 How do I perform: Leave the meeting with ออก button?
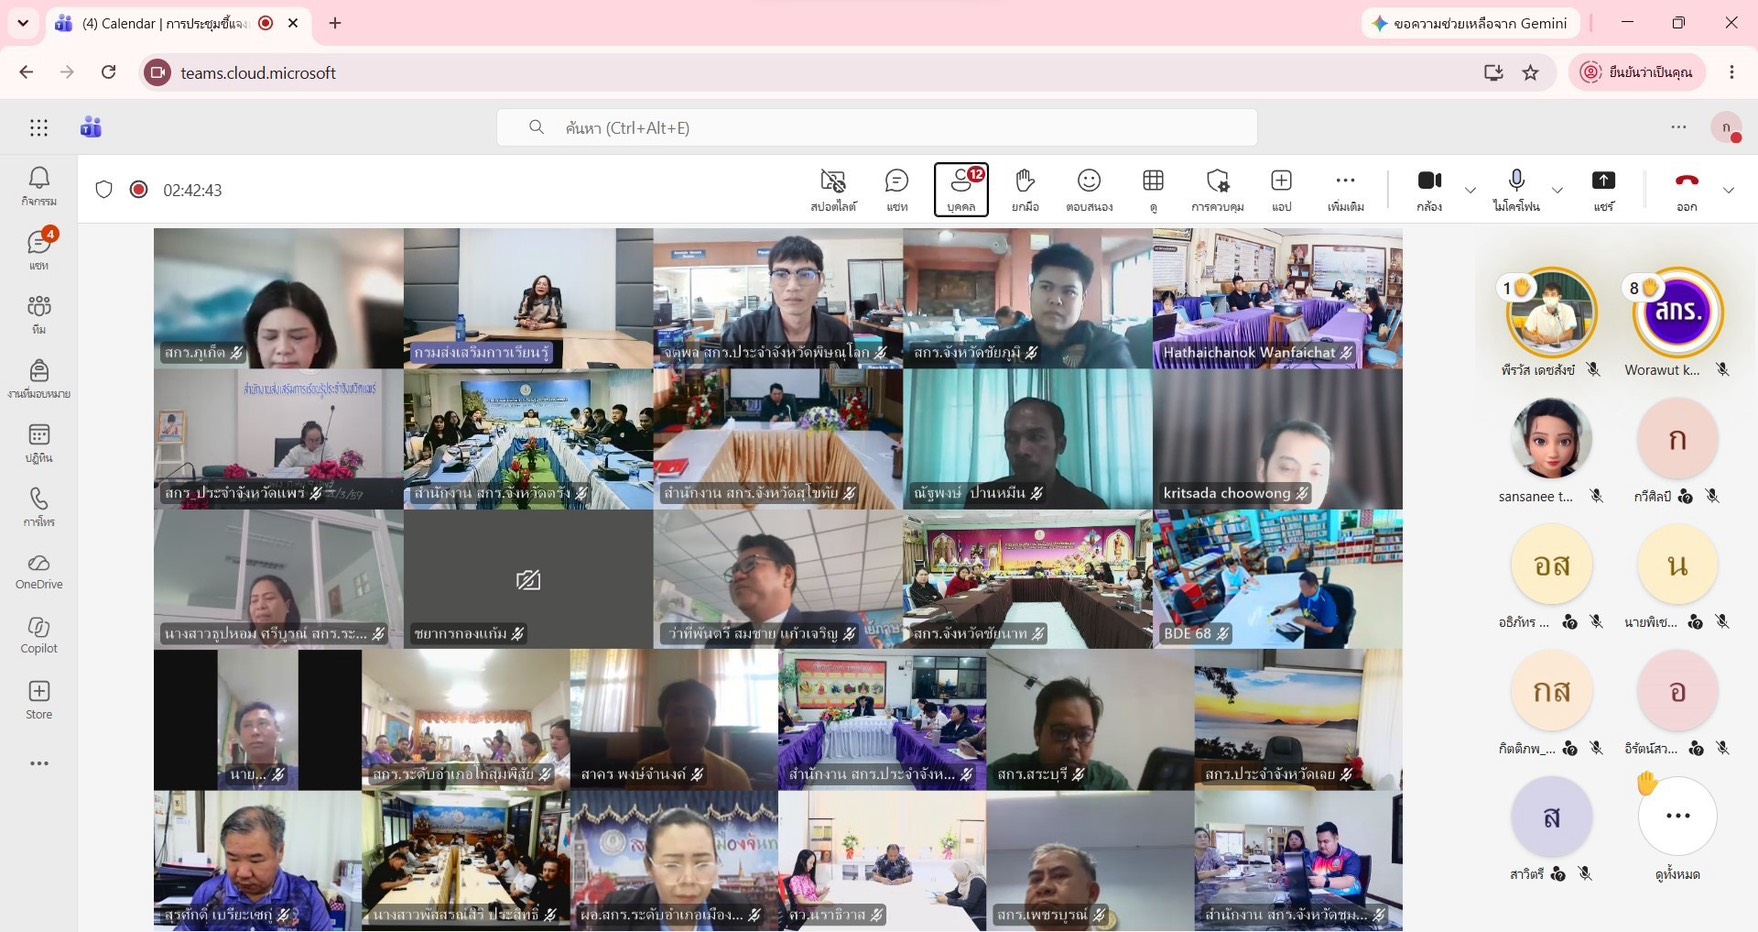pos(1686,190)
